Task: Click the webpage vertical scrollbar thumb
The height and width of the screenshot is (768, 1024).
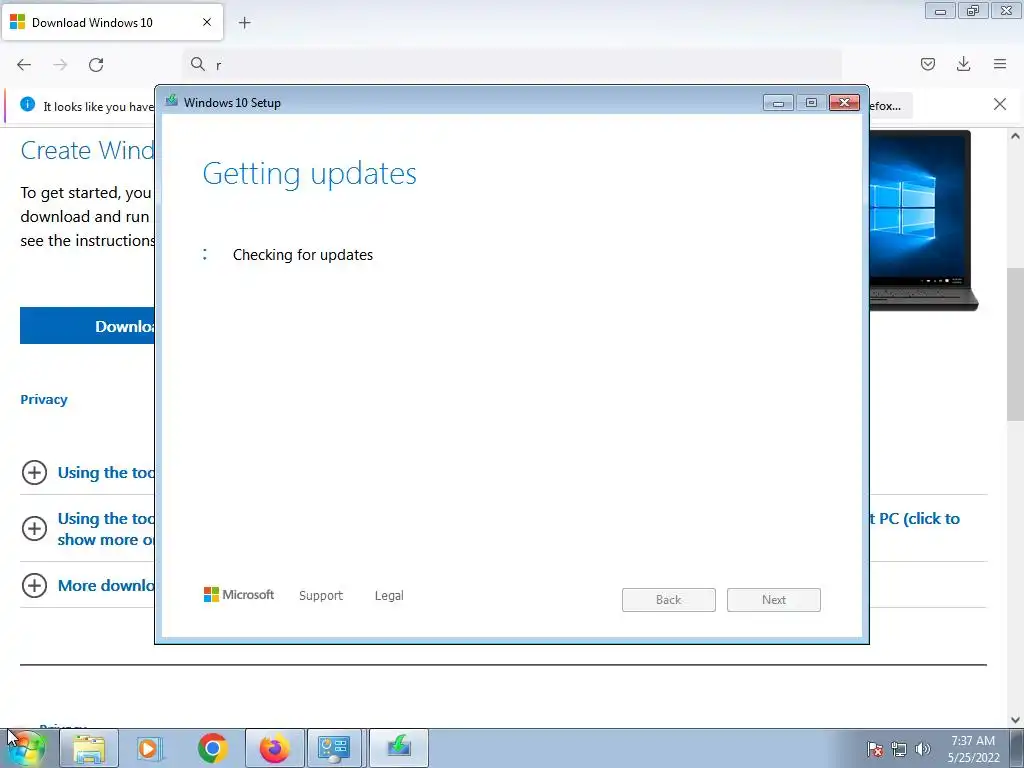Action: [x=1015, y=344]
